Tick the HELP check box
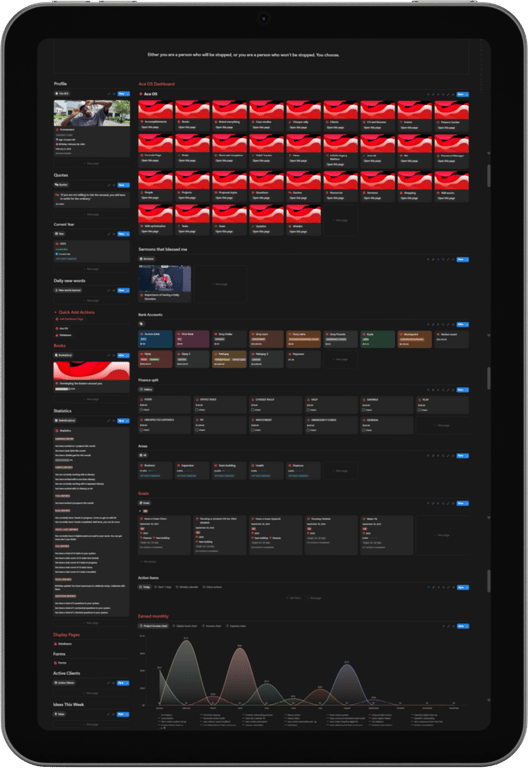This screenshot has height=768, width=528. 308,409
